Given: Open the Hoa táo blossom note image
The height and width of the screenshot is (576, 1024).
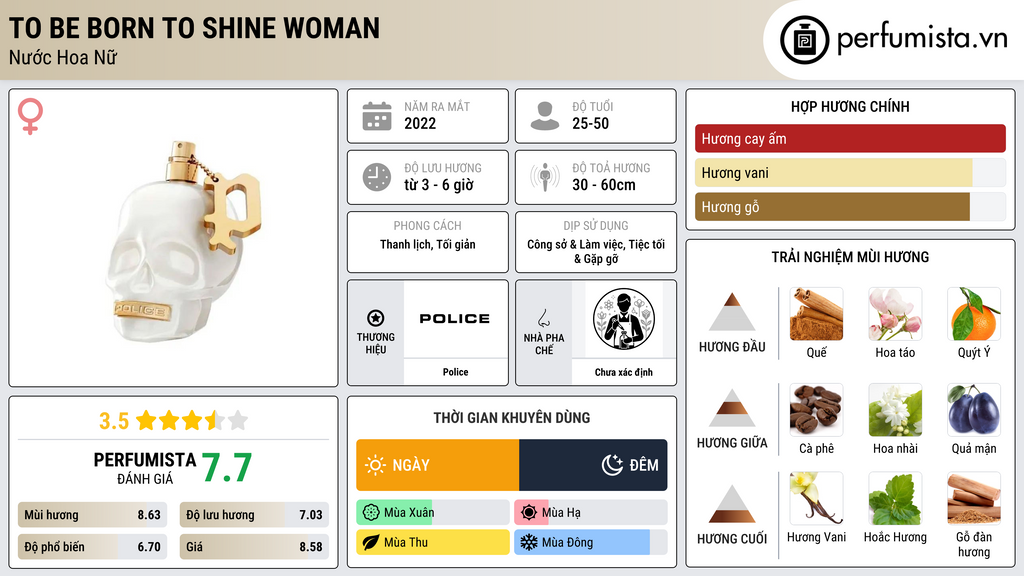Looking at the screenshot, I should tap(895, 314).
